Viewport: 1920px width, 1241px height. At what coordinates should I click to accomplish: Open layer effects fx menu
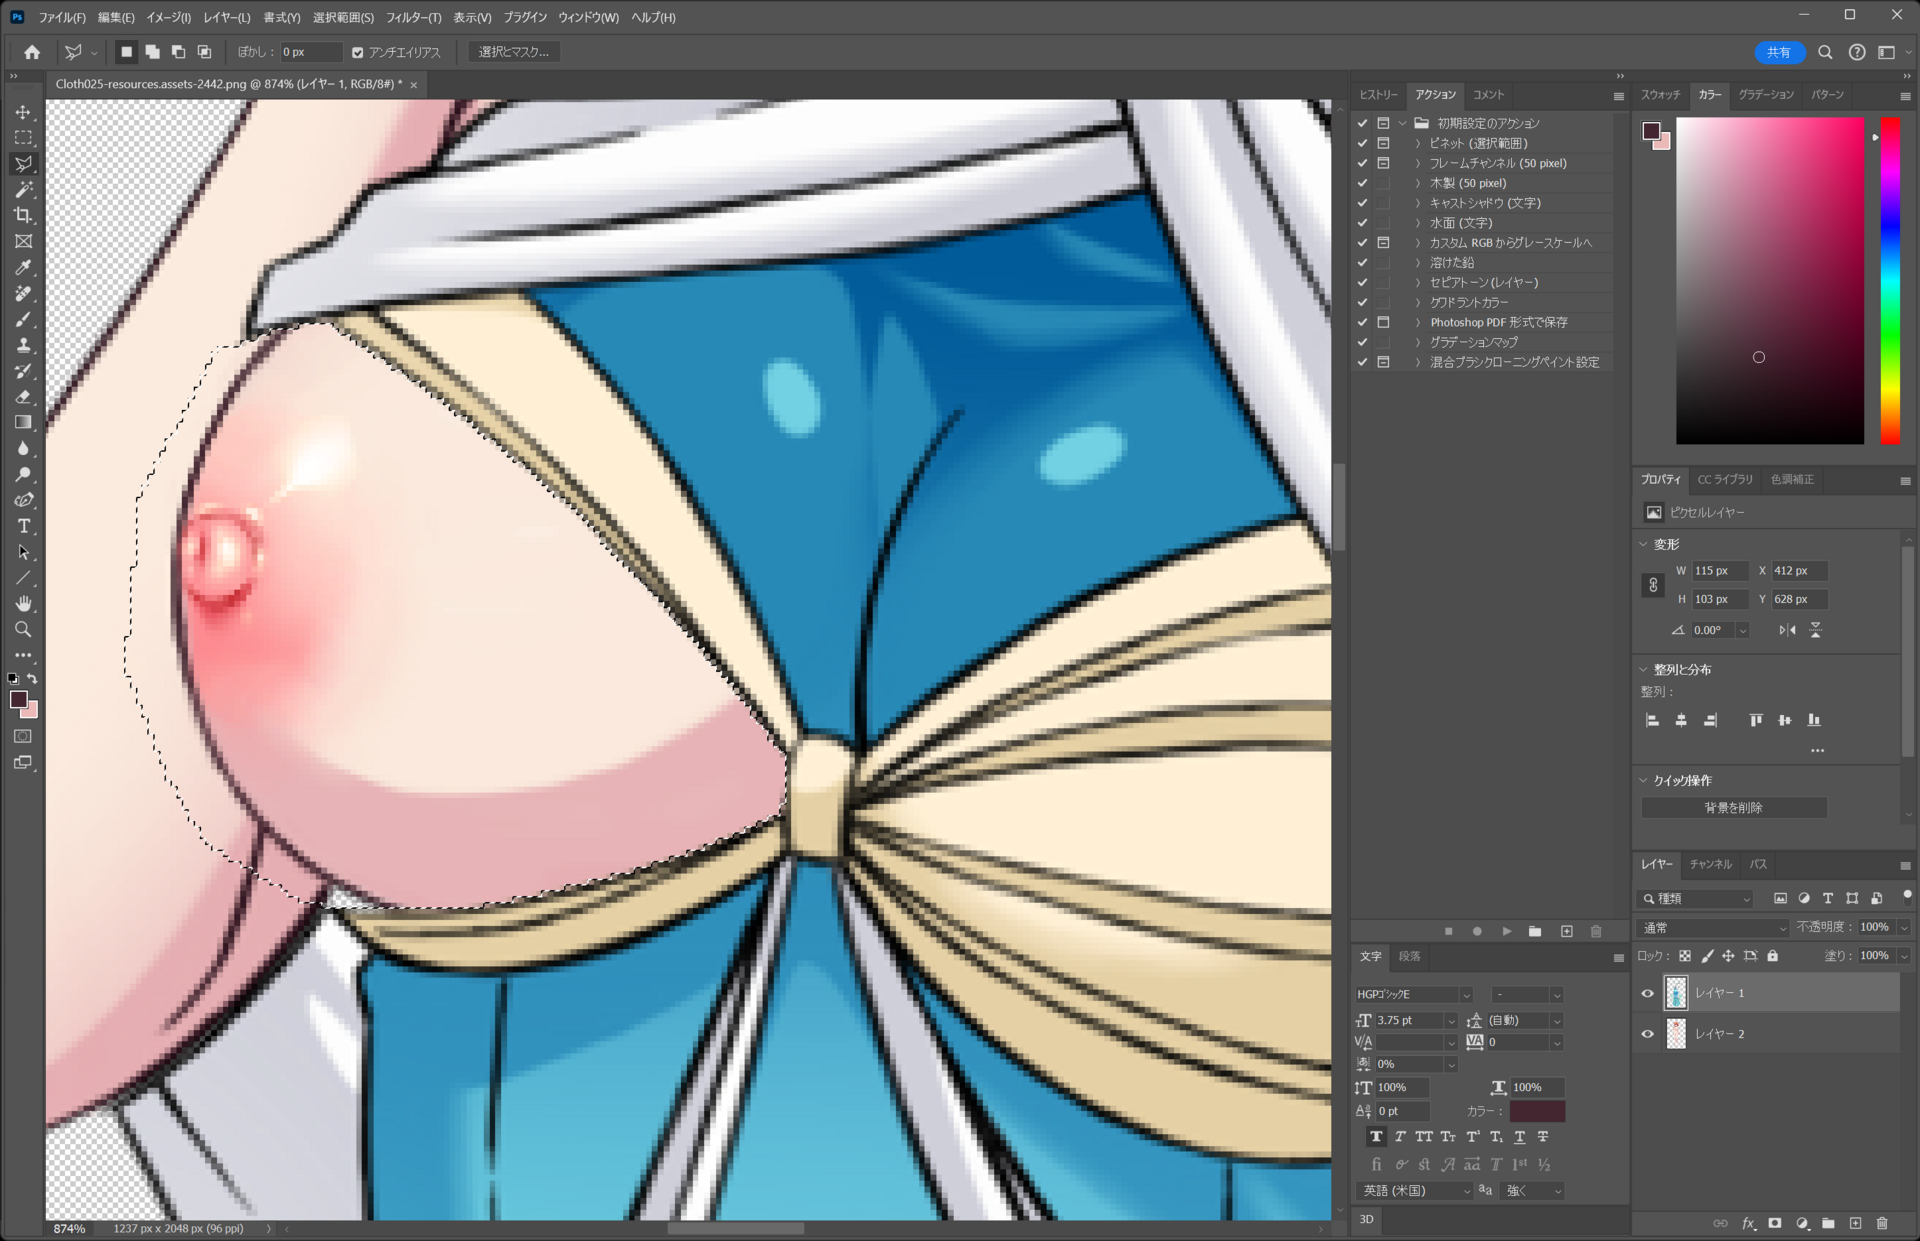tap(1748, 1223)
